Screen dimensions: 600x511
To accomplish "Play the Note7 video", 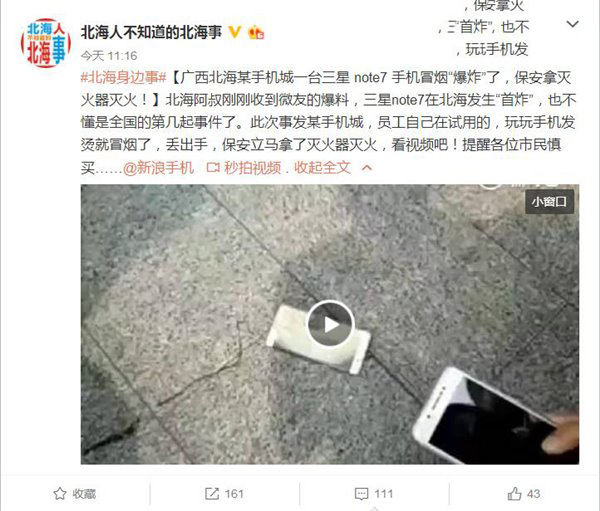I will point(330,324).
